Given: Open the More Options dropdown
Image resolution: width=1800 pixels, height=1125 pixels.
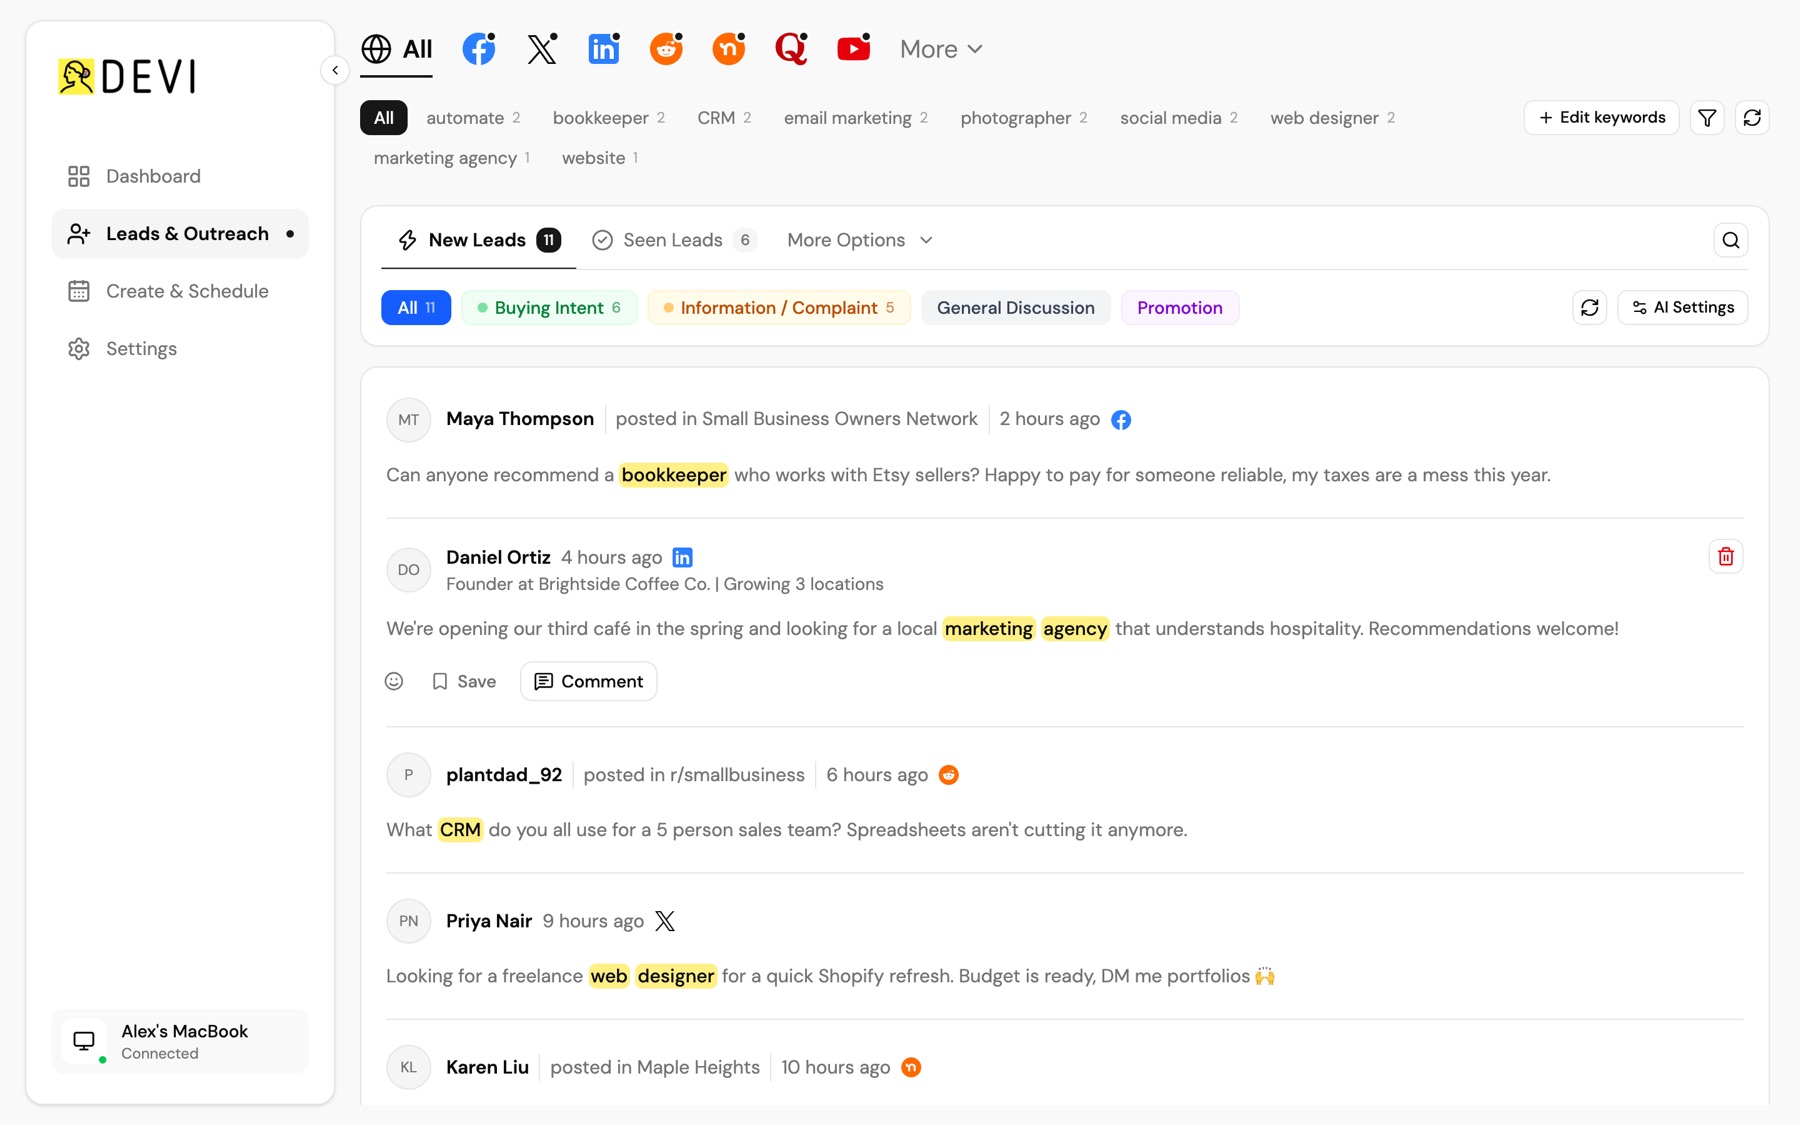Looking at the screenshot, I should [860, 240].
